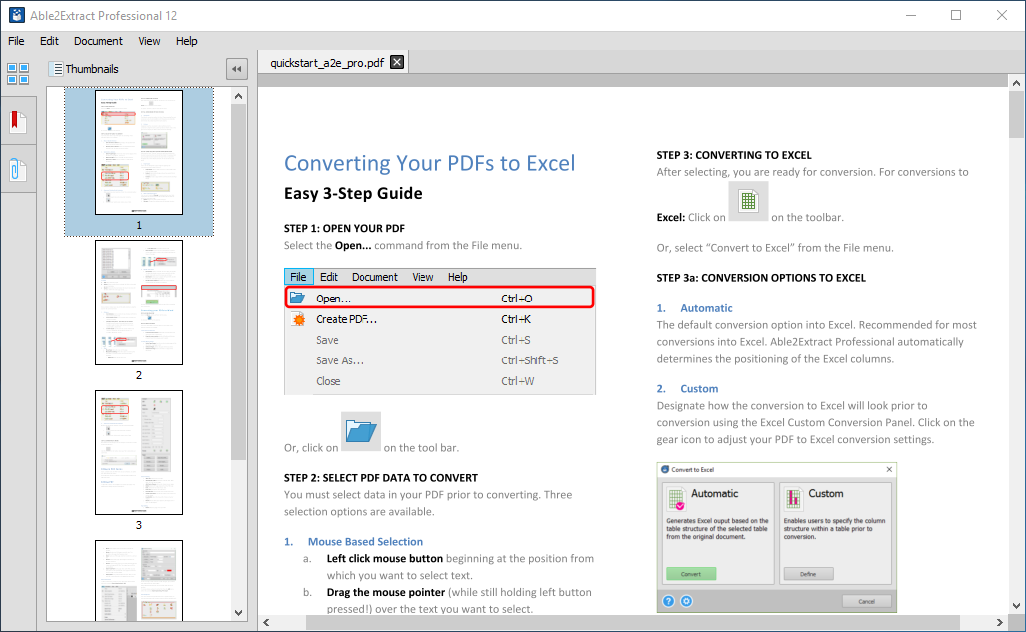Open the red bookmarks panel icon
This screenshot has width=1026, height=632.
(18, 122)
